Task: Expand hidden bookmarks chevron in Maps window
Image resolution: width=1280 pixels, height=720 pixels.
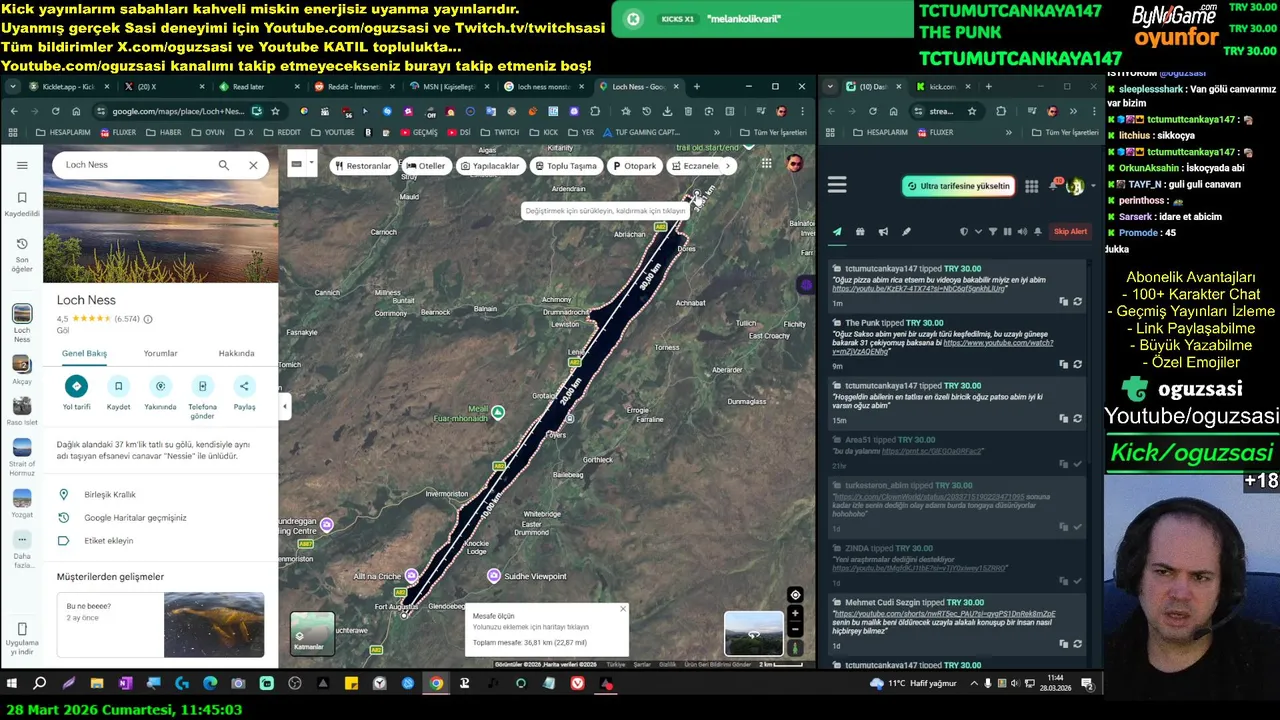Action: [716, 132]
